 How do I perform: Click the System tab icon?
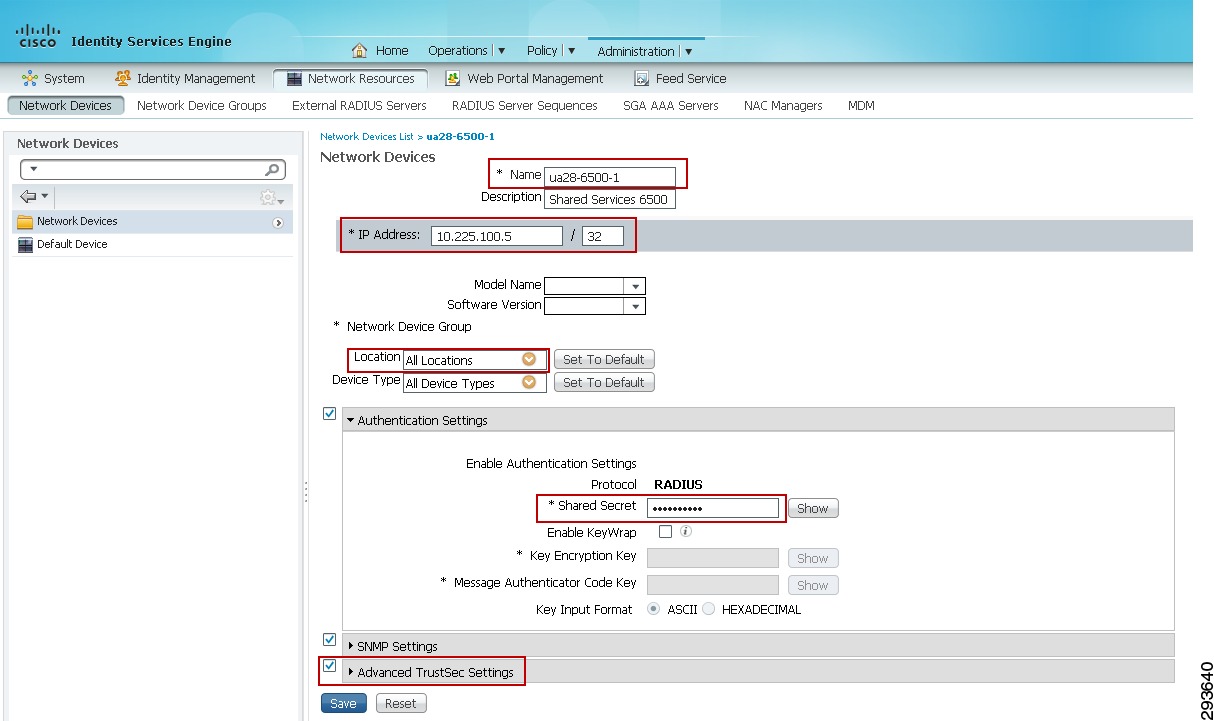[30, 78]
